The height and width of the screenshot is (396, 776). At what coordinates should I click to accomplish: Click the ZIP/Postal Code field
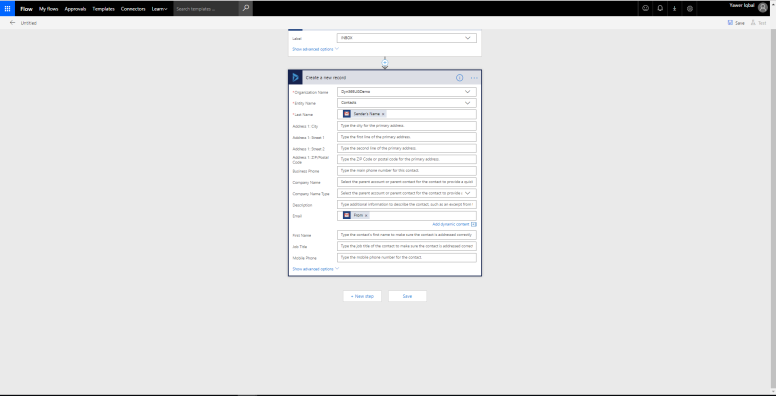(x=407, y=159)
